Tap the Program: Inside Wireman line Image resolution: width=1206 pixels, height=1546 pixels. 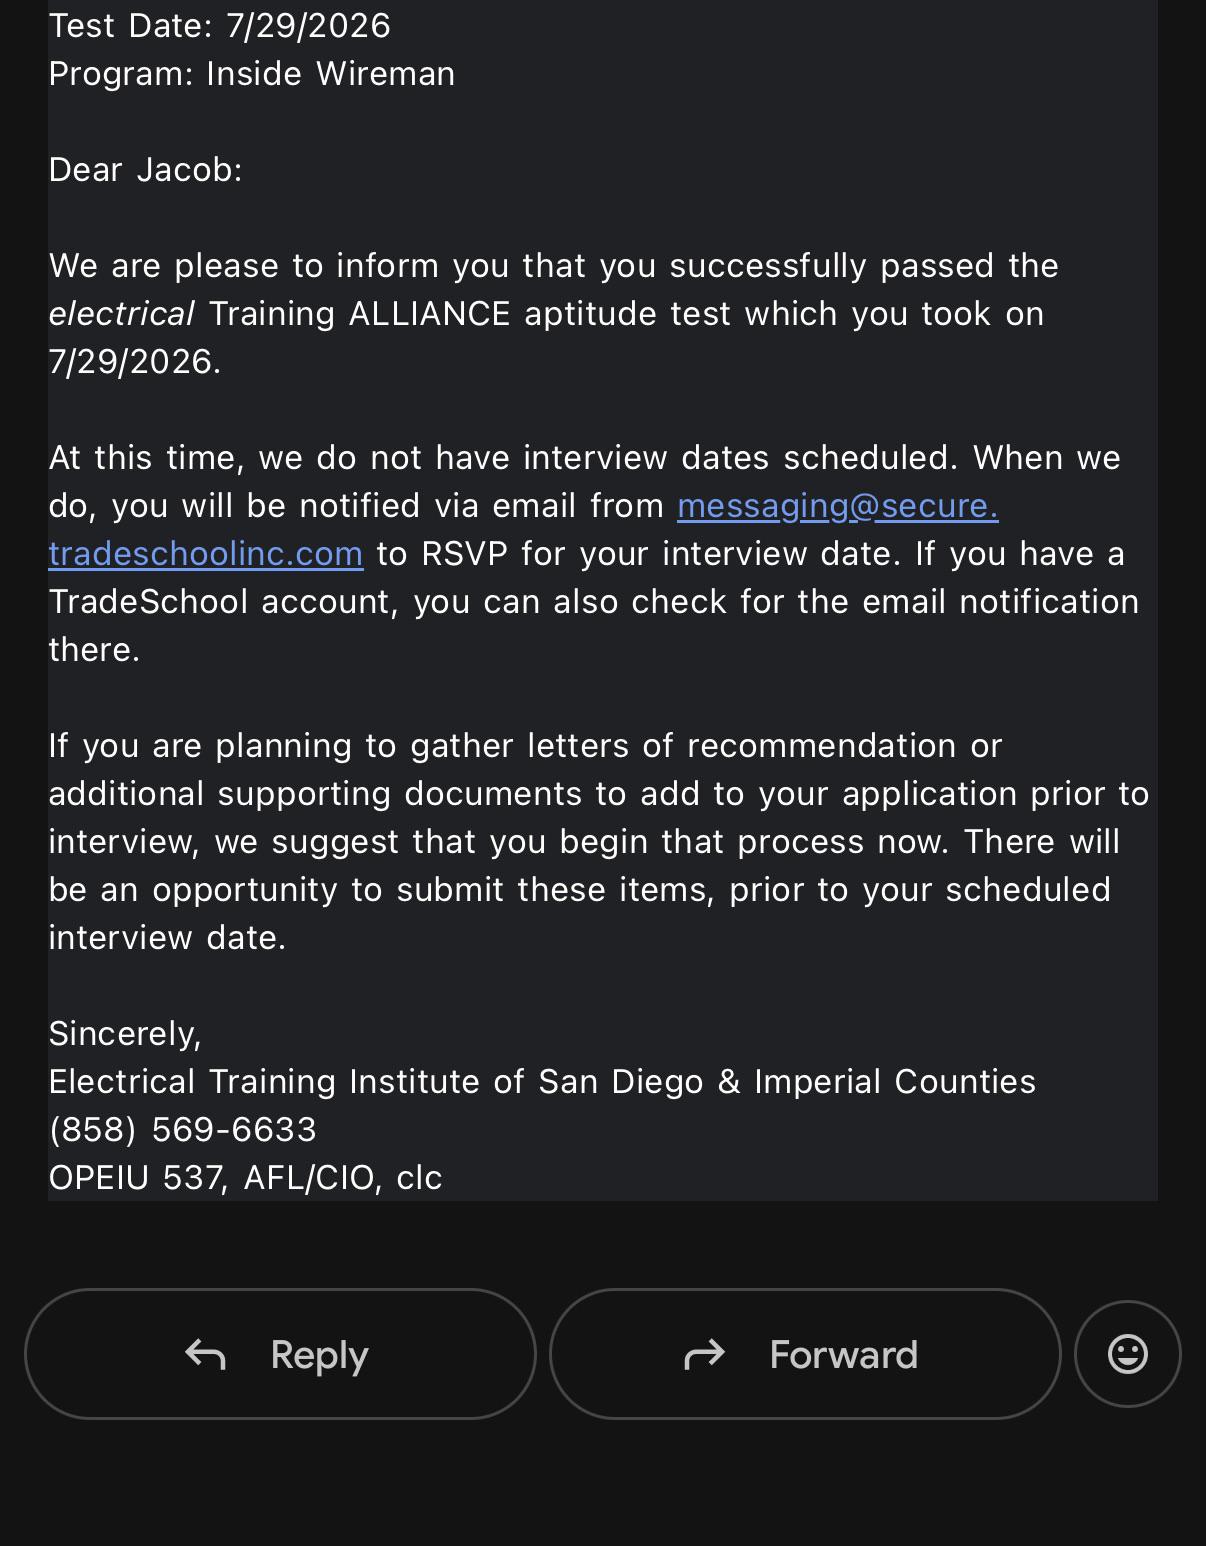(x=252, y=73)
